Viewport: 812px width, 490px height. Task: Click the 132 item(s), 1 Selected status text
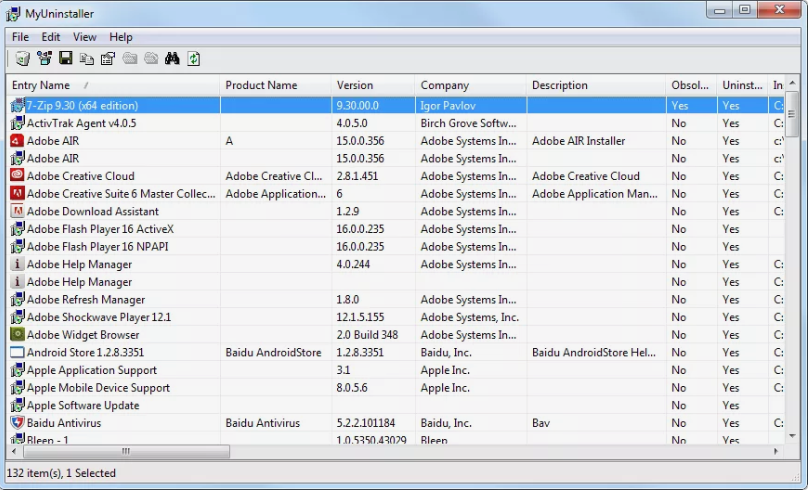61,473
